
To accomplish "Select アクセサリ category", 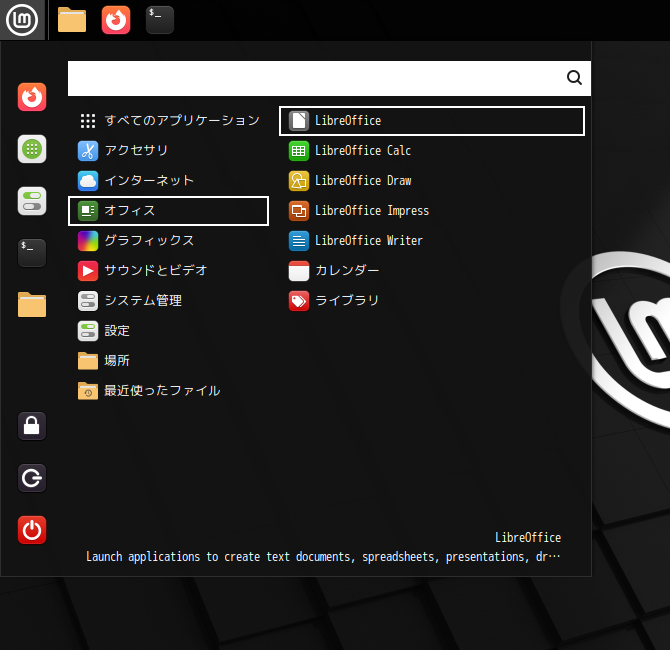I will pyautogui.click(x=168, y=151).
